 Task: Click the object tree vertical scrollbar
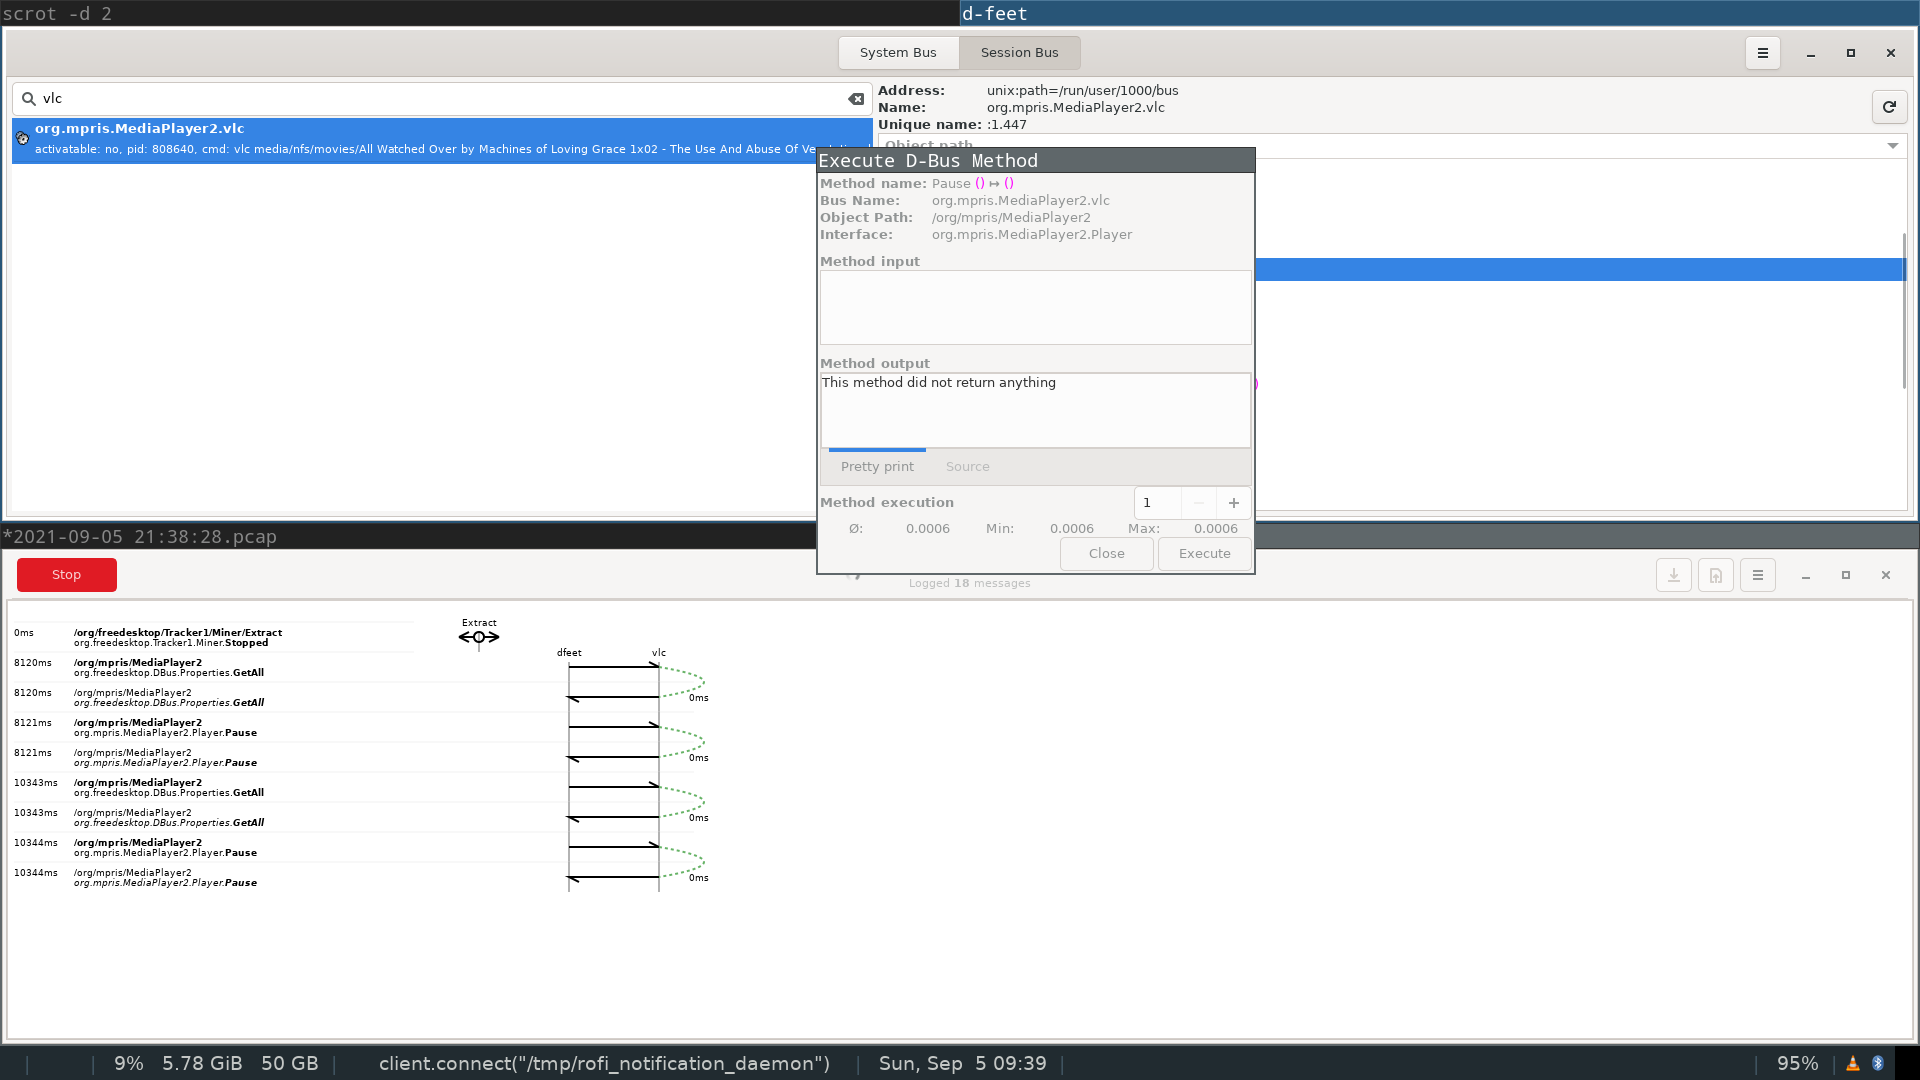click(1904, 311)
